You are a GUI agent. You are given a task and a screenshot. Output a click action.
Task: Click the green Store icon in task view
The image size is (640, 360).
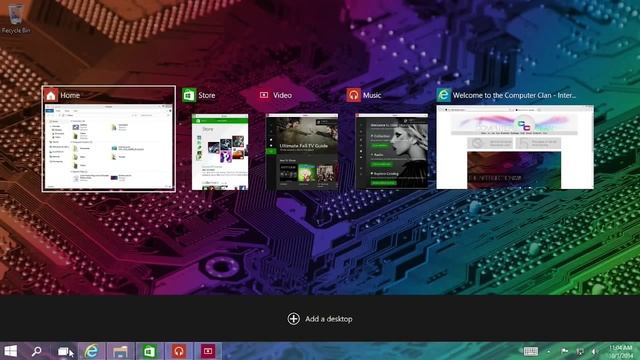pos(189,95)
